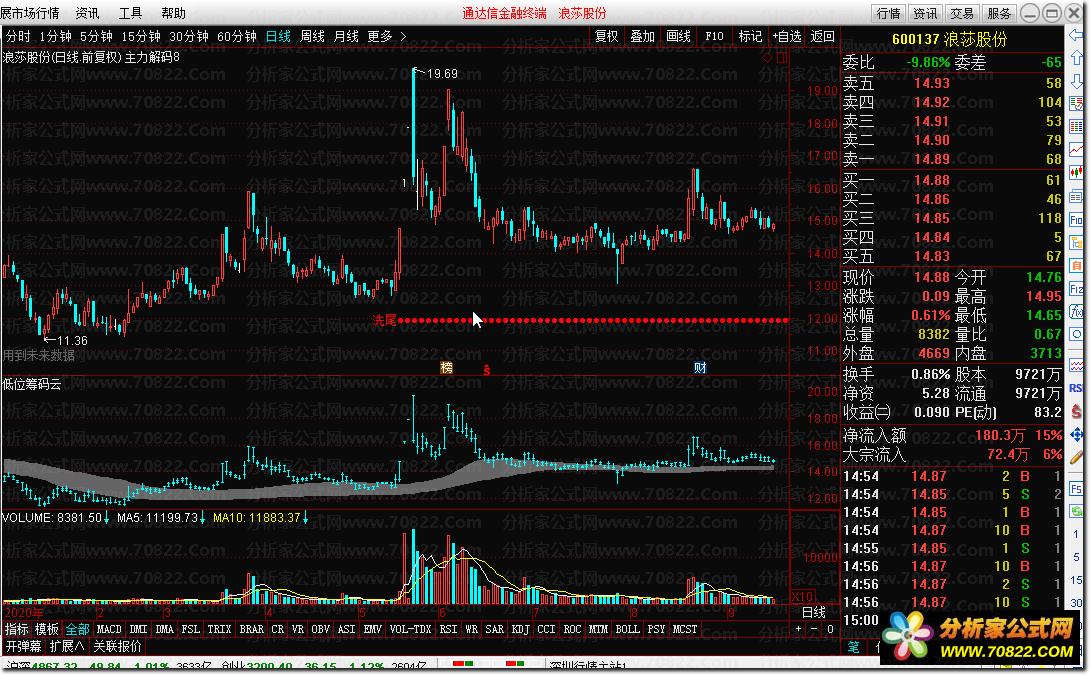This screenshot has height=676, width=1092.
Task: Click the down arrow icon in right sidebar
Action: click(x=1076, y=80)
